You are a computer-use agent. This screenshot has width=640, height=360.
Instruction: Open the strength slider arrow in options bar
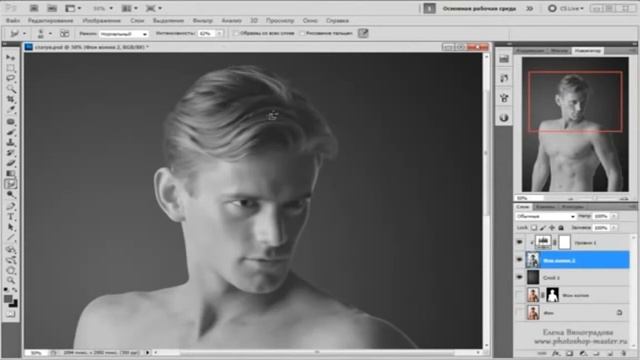click(x=220, y=33)
